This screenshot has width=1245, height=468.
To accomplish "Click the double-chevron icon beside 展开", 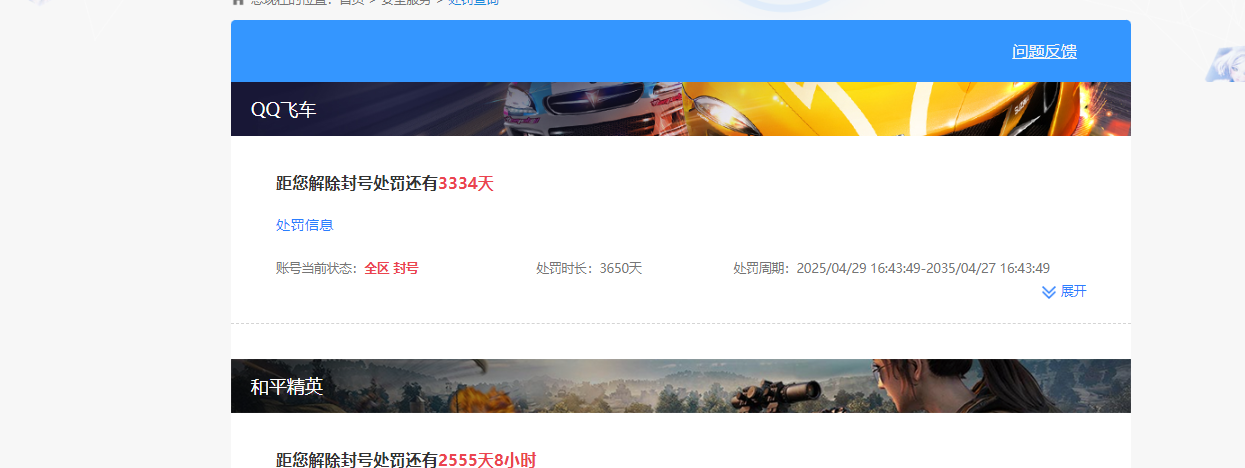I will [x=1049, y=292].
